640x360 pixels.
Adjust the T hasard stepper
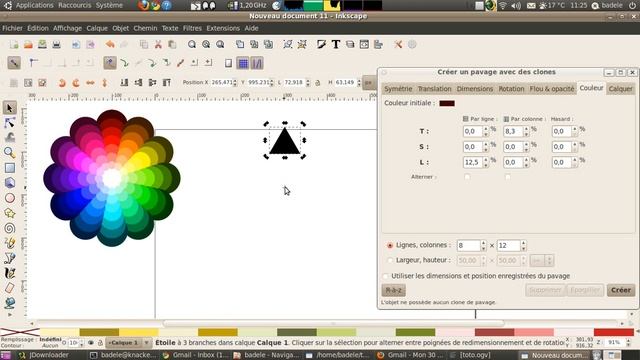click(575, 131)
